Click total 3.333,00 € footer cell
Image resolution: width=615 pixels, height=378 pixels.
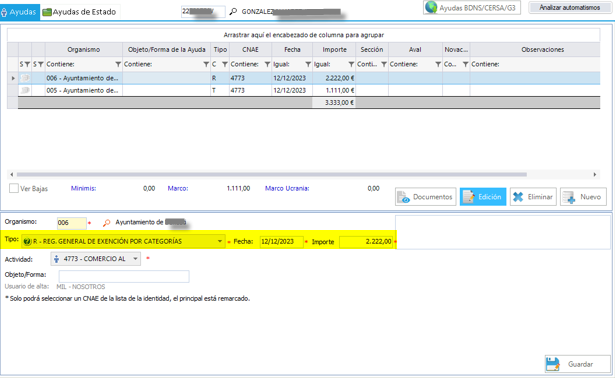(334, 102)
